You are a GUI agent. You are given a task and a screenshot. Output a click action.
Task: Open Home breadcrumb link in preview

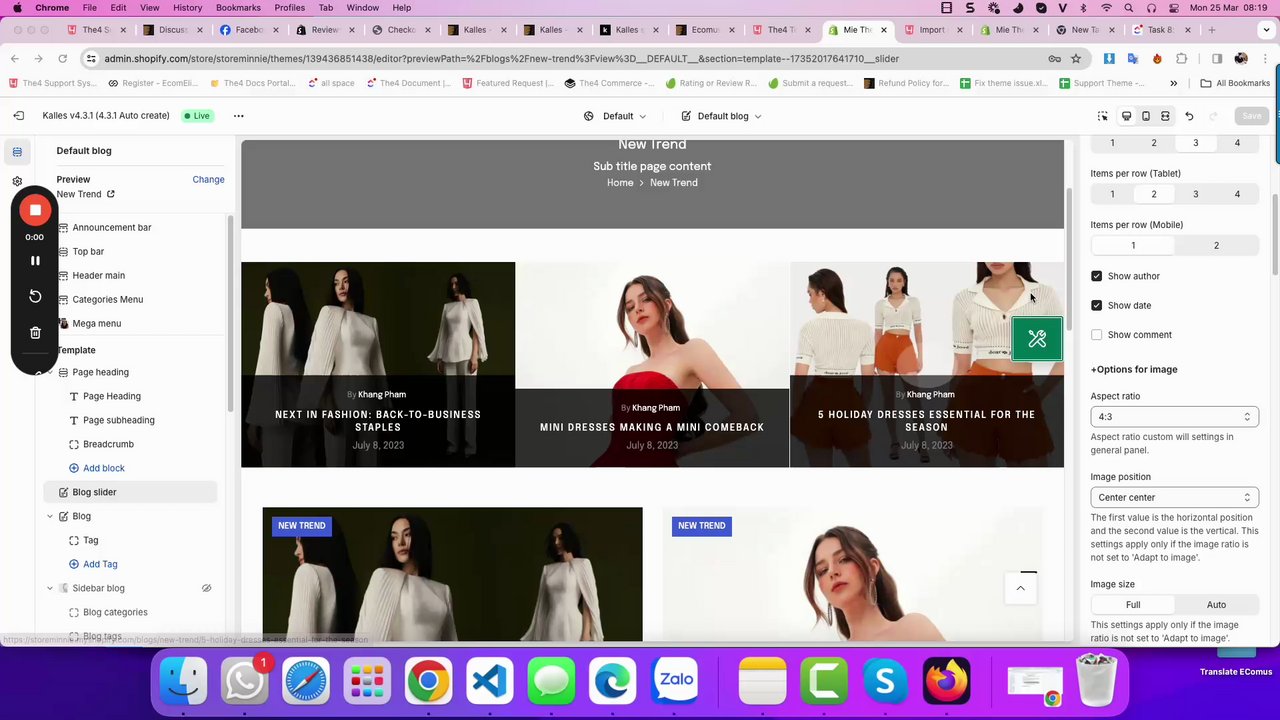coord(620,183)
